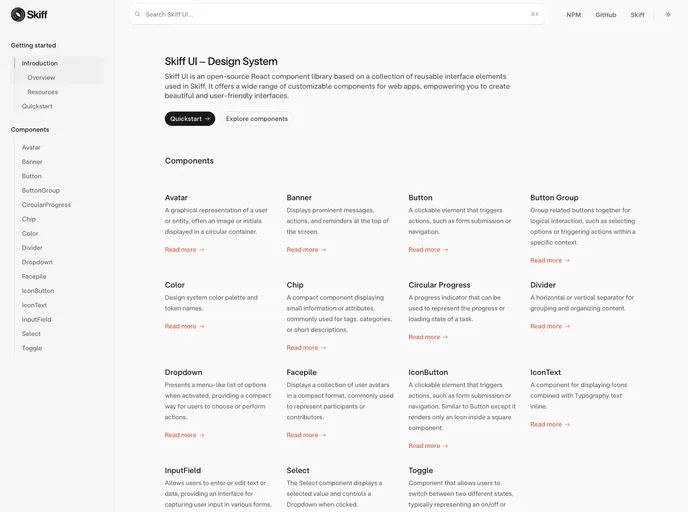
Task: Click Read more arrow under Chip
Action: [307, 348]
